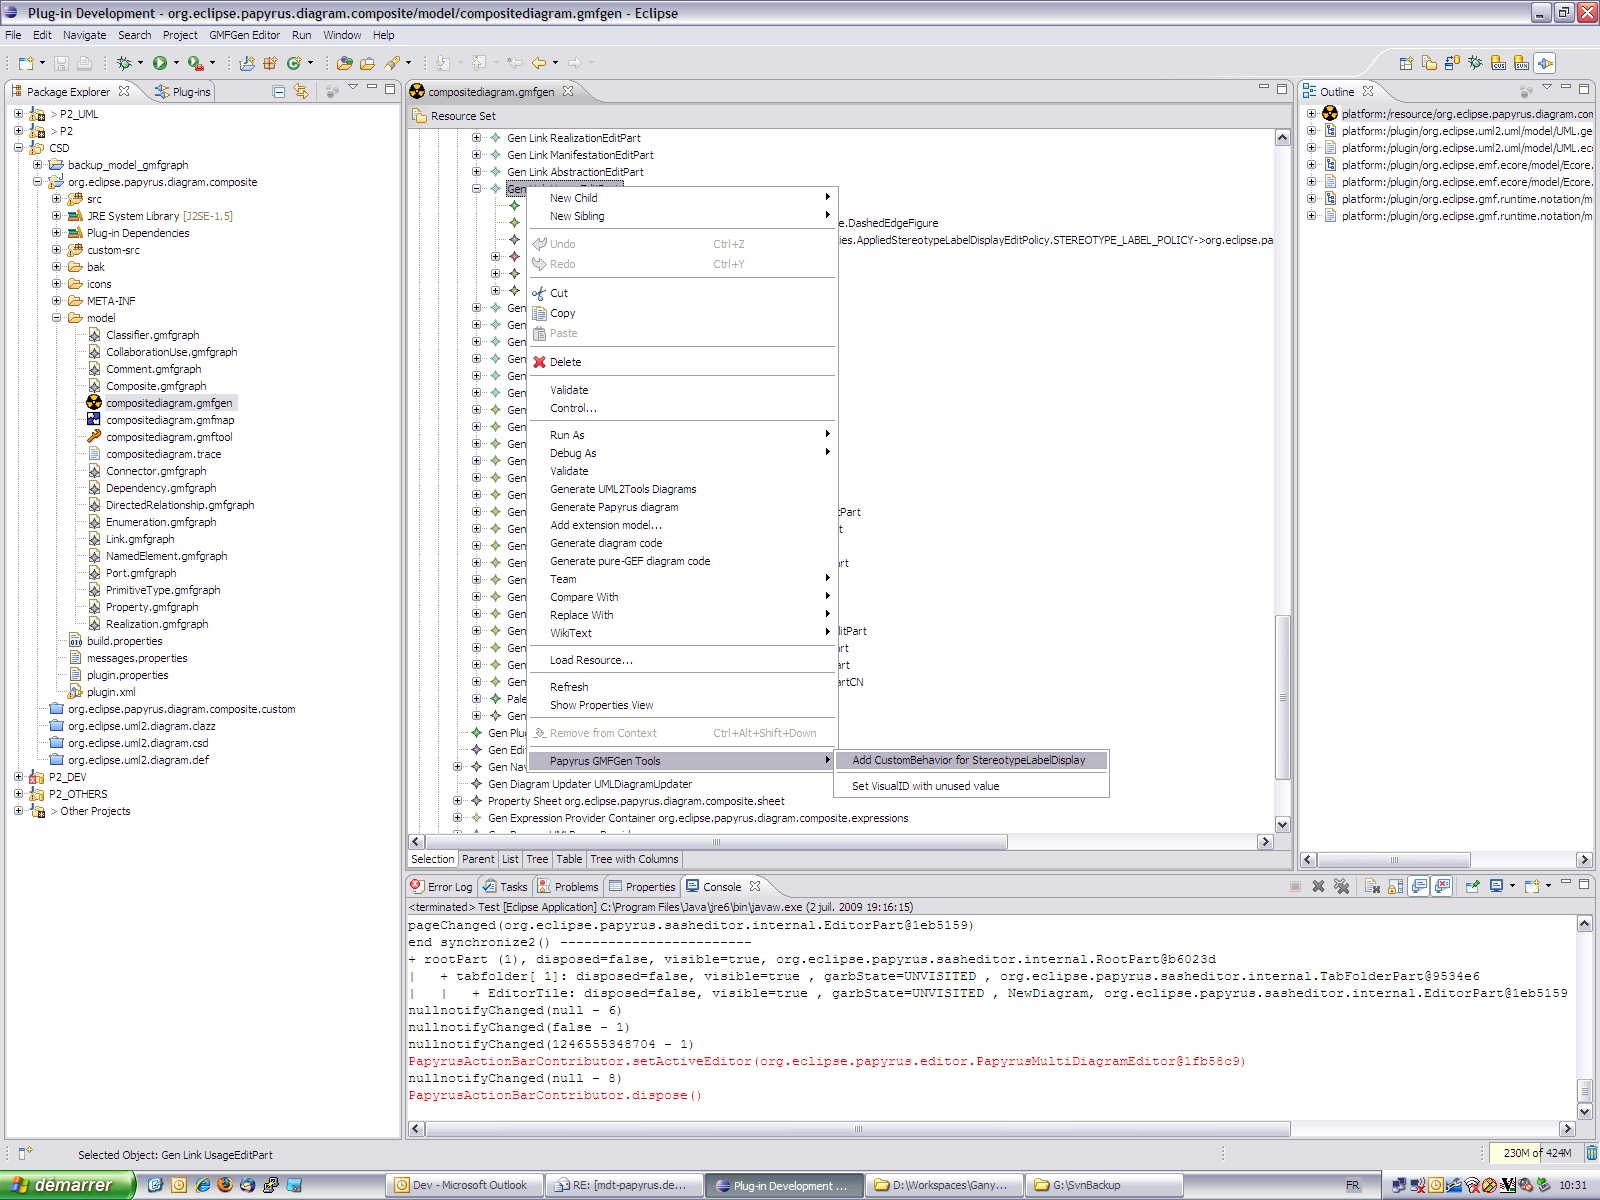Click the heap status memory indicator
This screenshot has width=1600, height=1200.
(x=1535, y=1153)
